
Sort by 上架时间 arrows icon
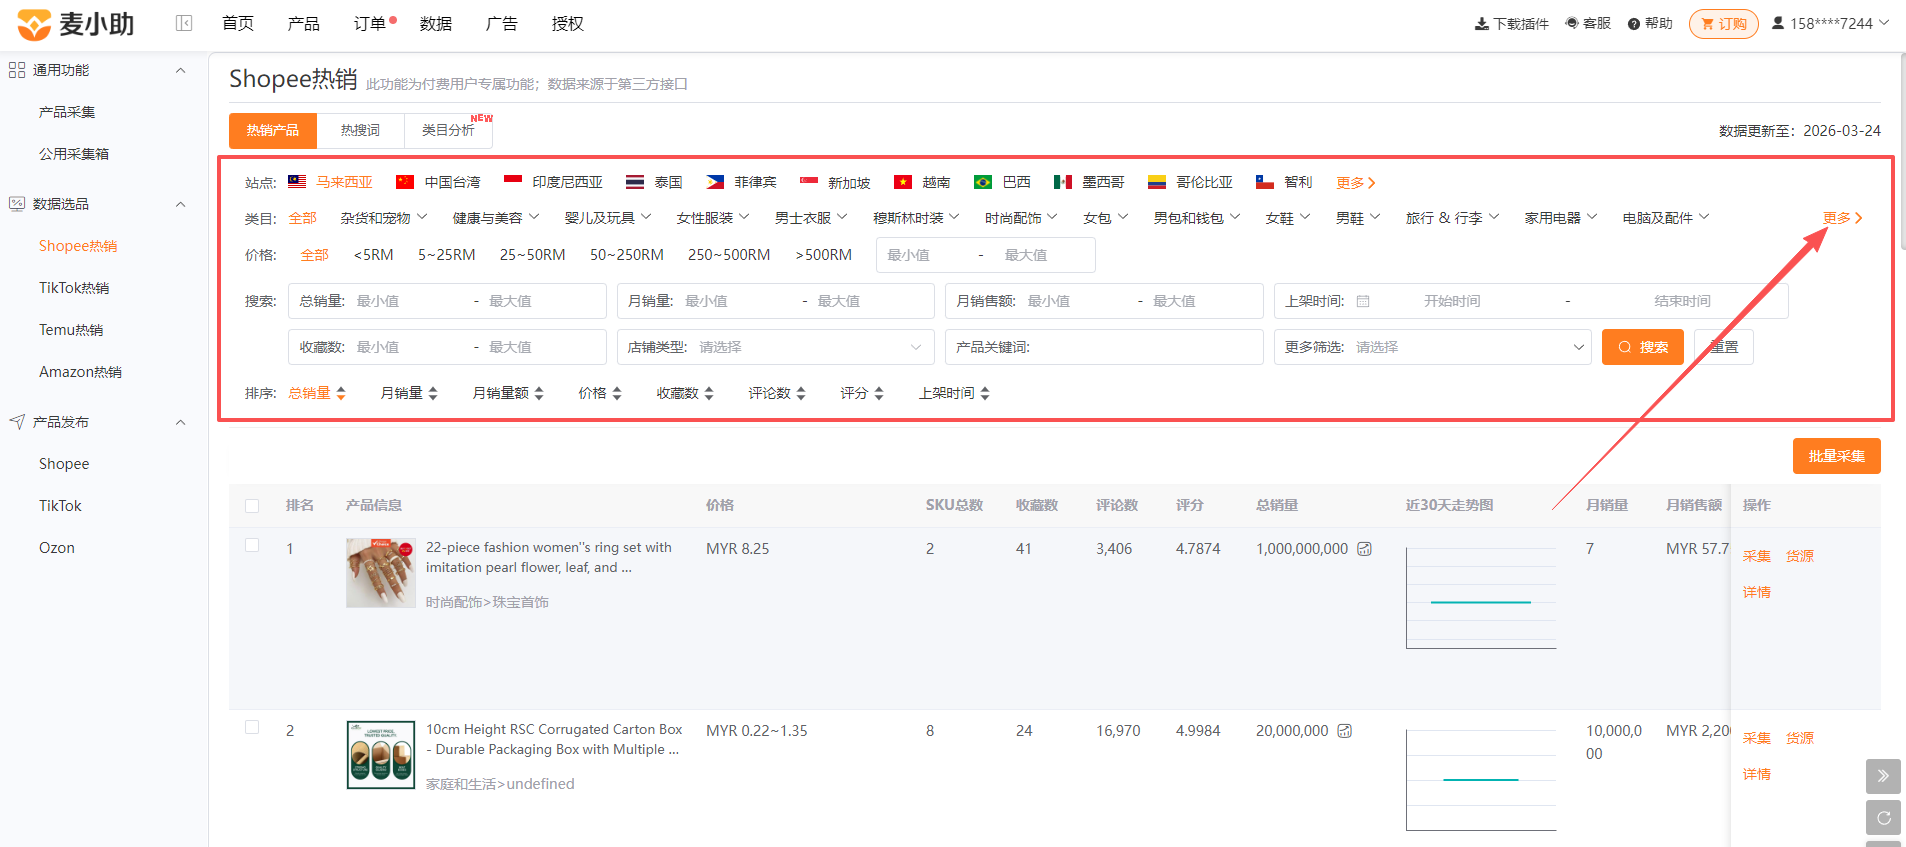pyautogui.click(x=985, y=394)
